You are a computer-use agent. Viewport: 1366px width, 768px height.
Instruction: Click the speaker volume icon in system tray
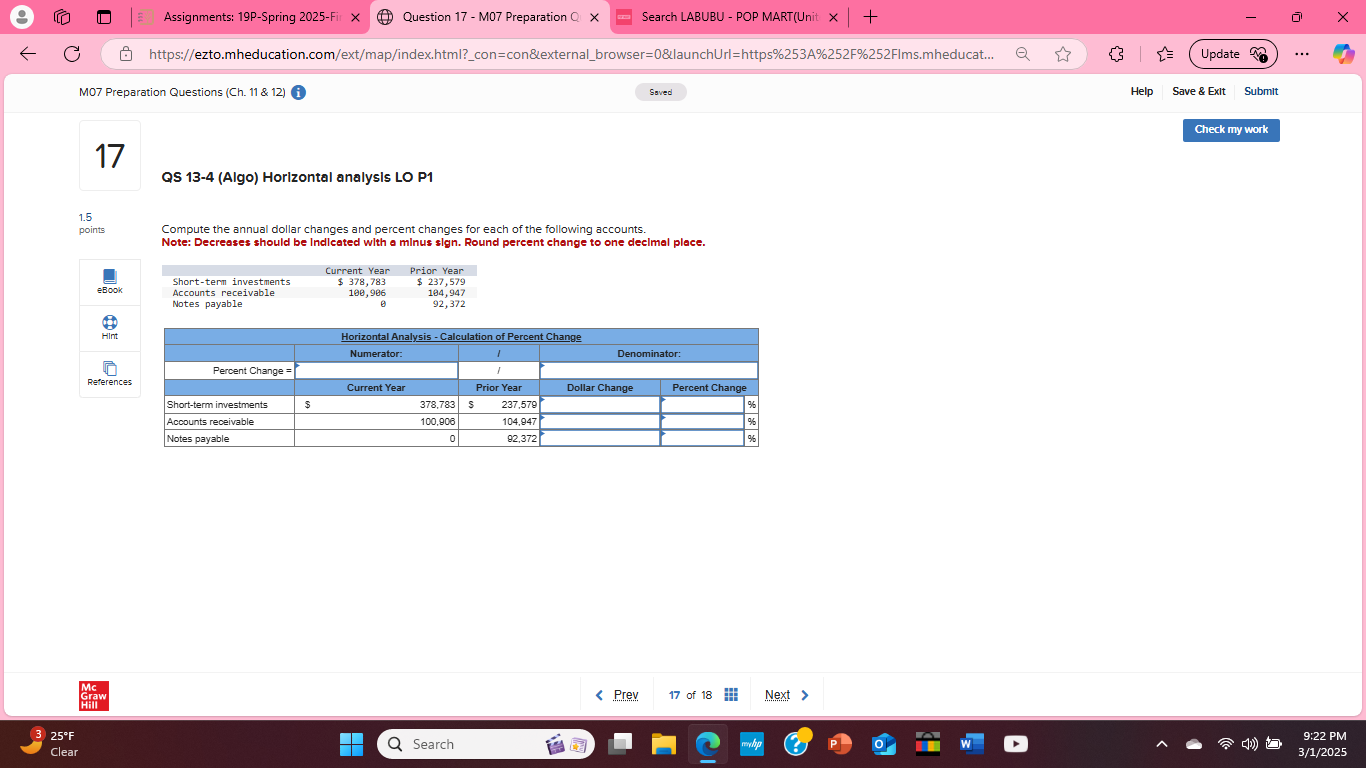1249,744
